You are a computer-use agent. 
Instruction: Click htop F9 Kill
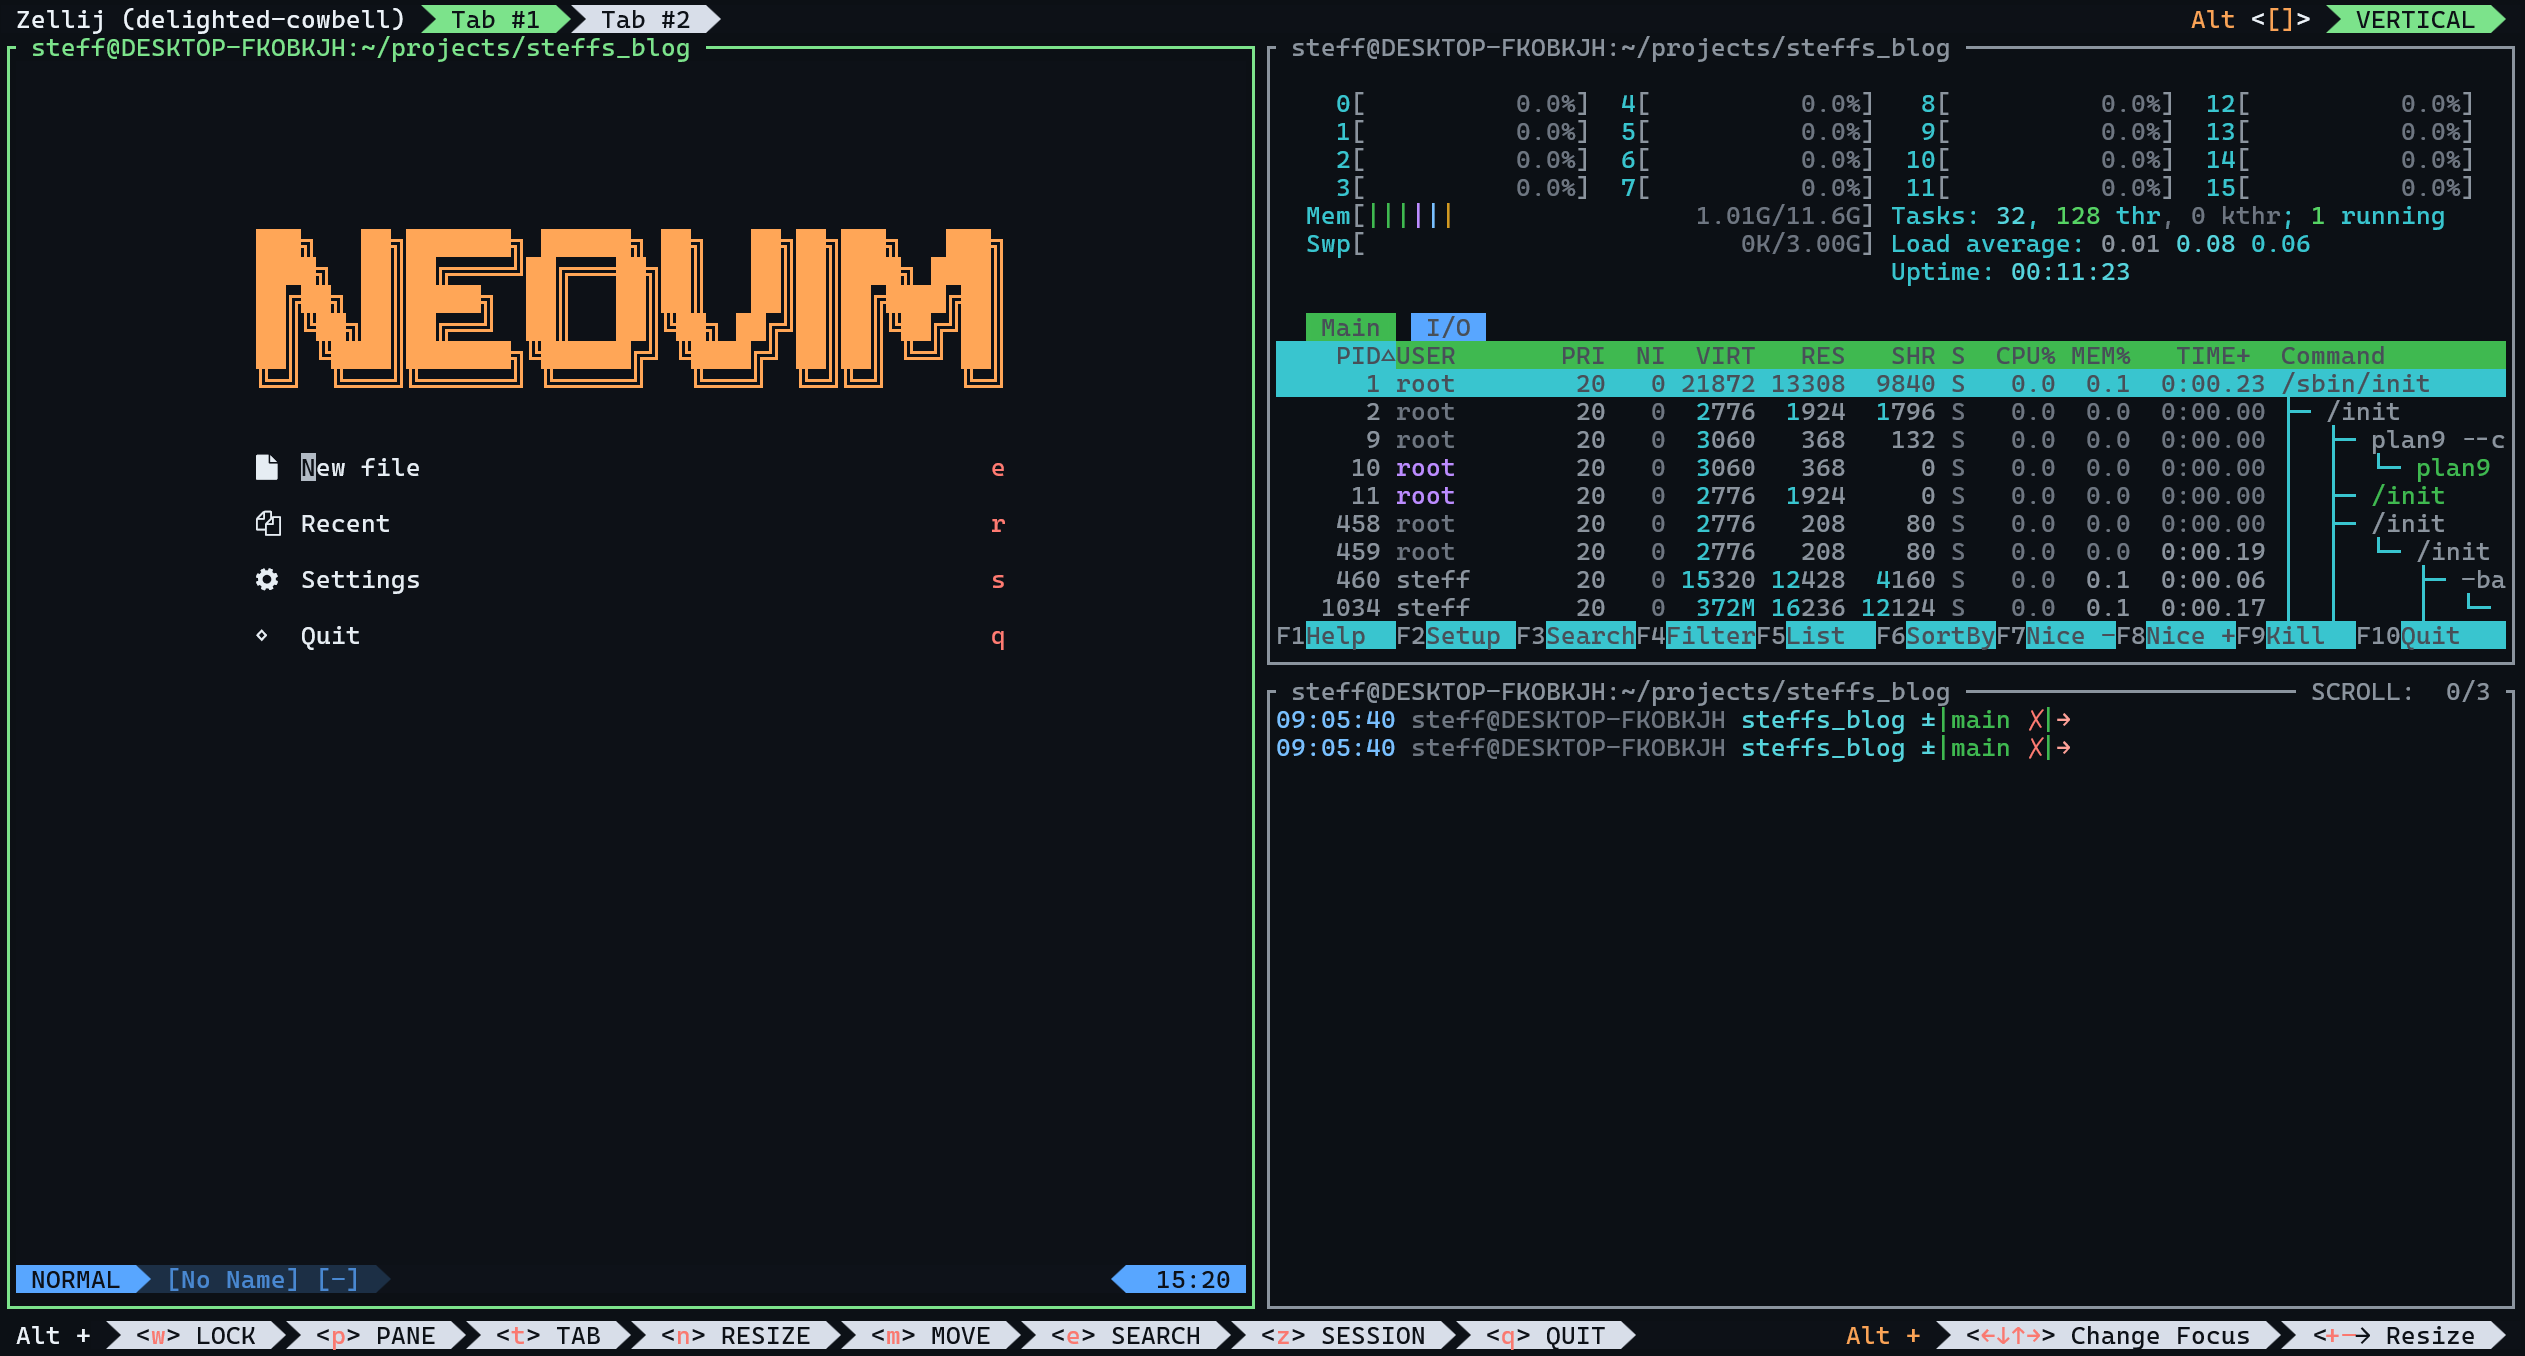[2296, 636]
